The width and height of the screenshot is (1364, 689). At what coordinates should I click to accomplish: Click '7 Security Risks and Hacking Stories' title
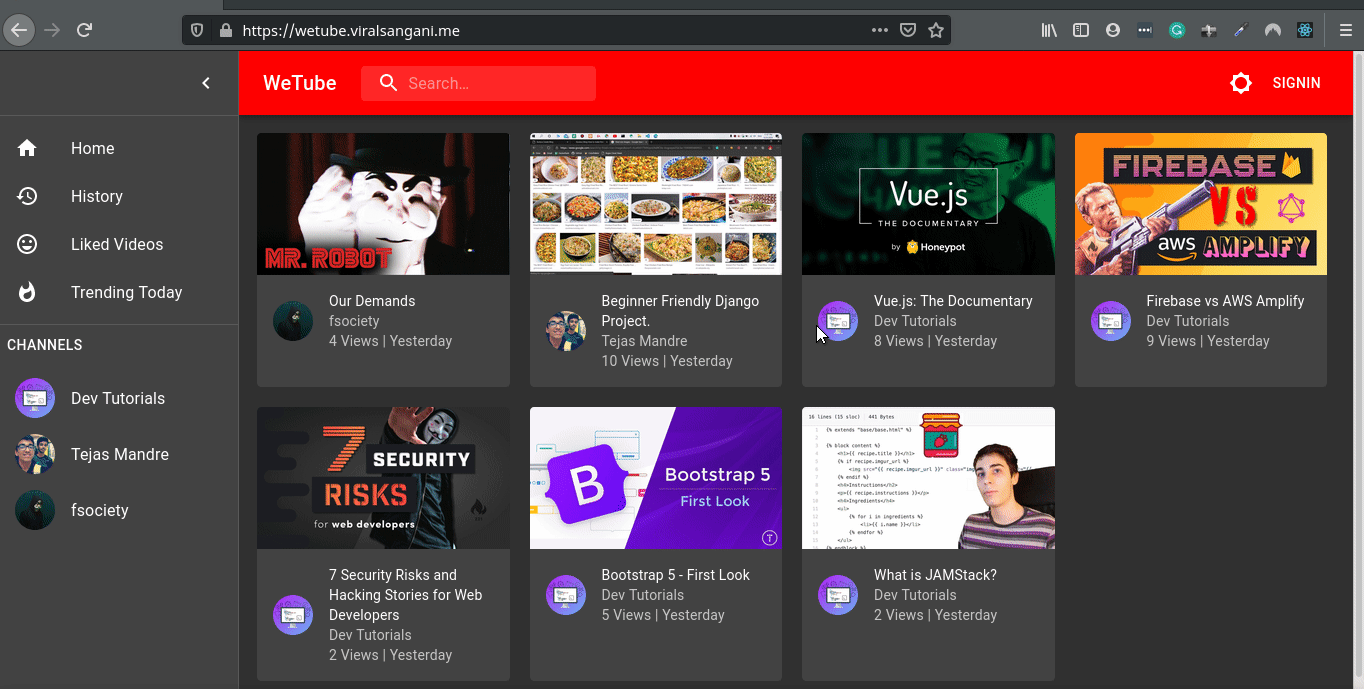406,595
